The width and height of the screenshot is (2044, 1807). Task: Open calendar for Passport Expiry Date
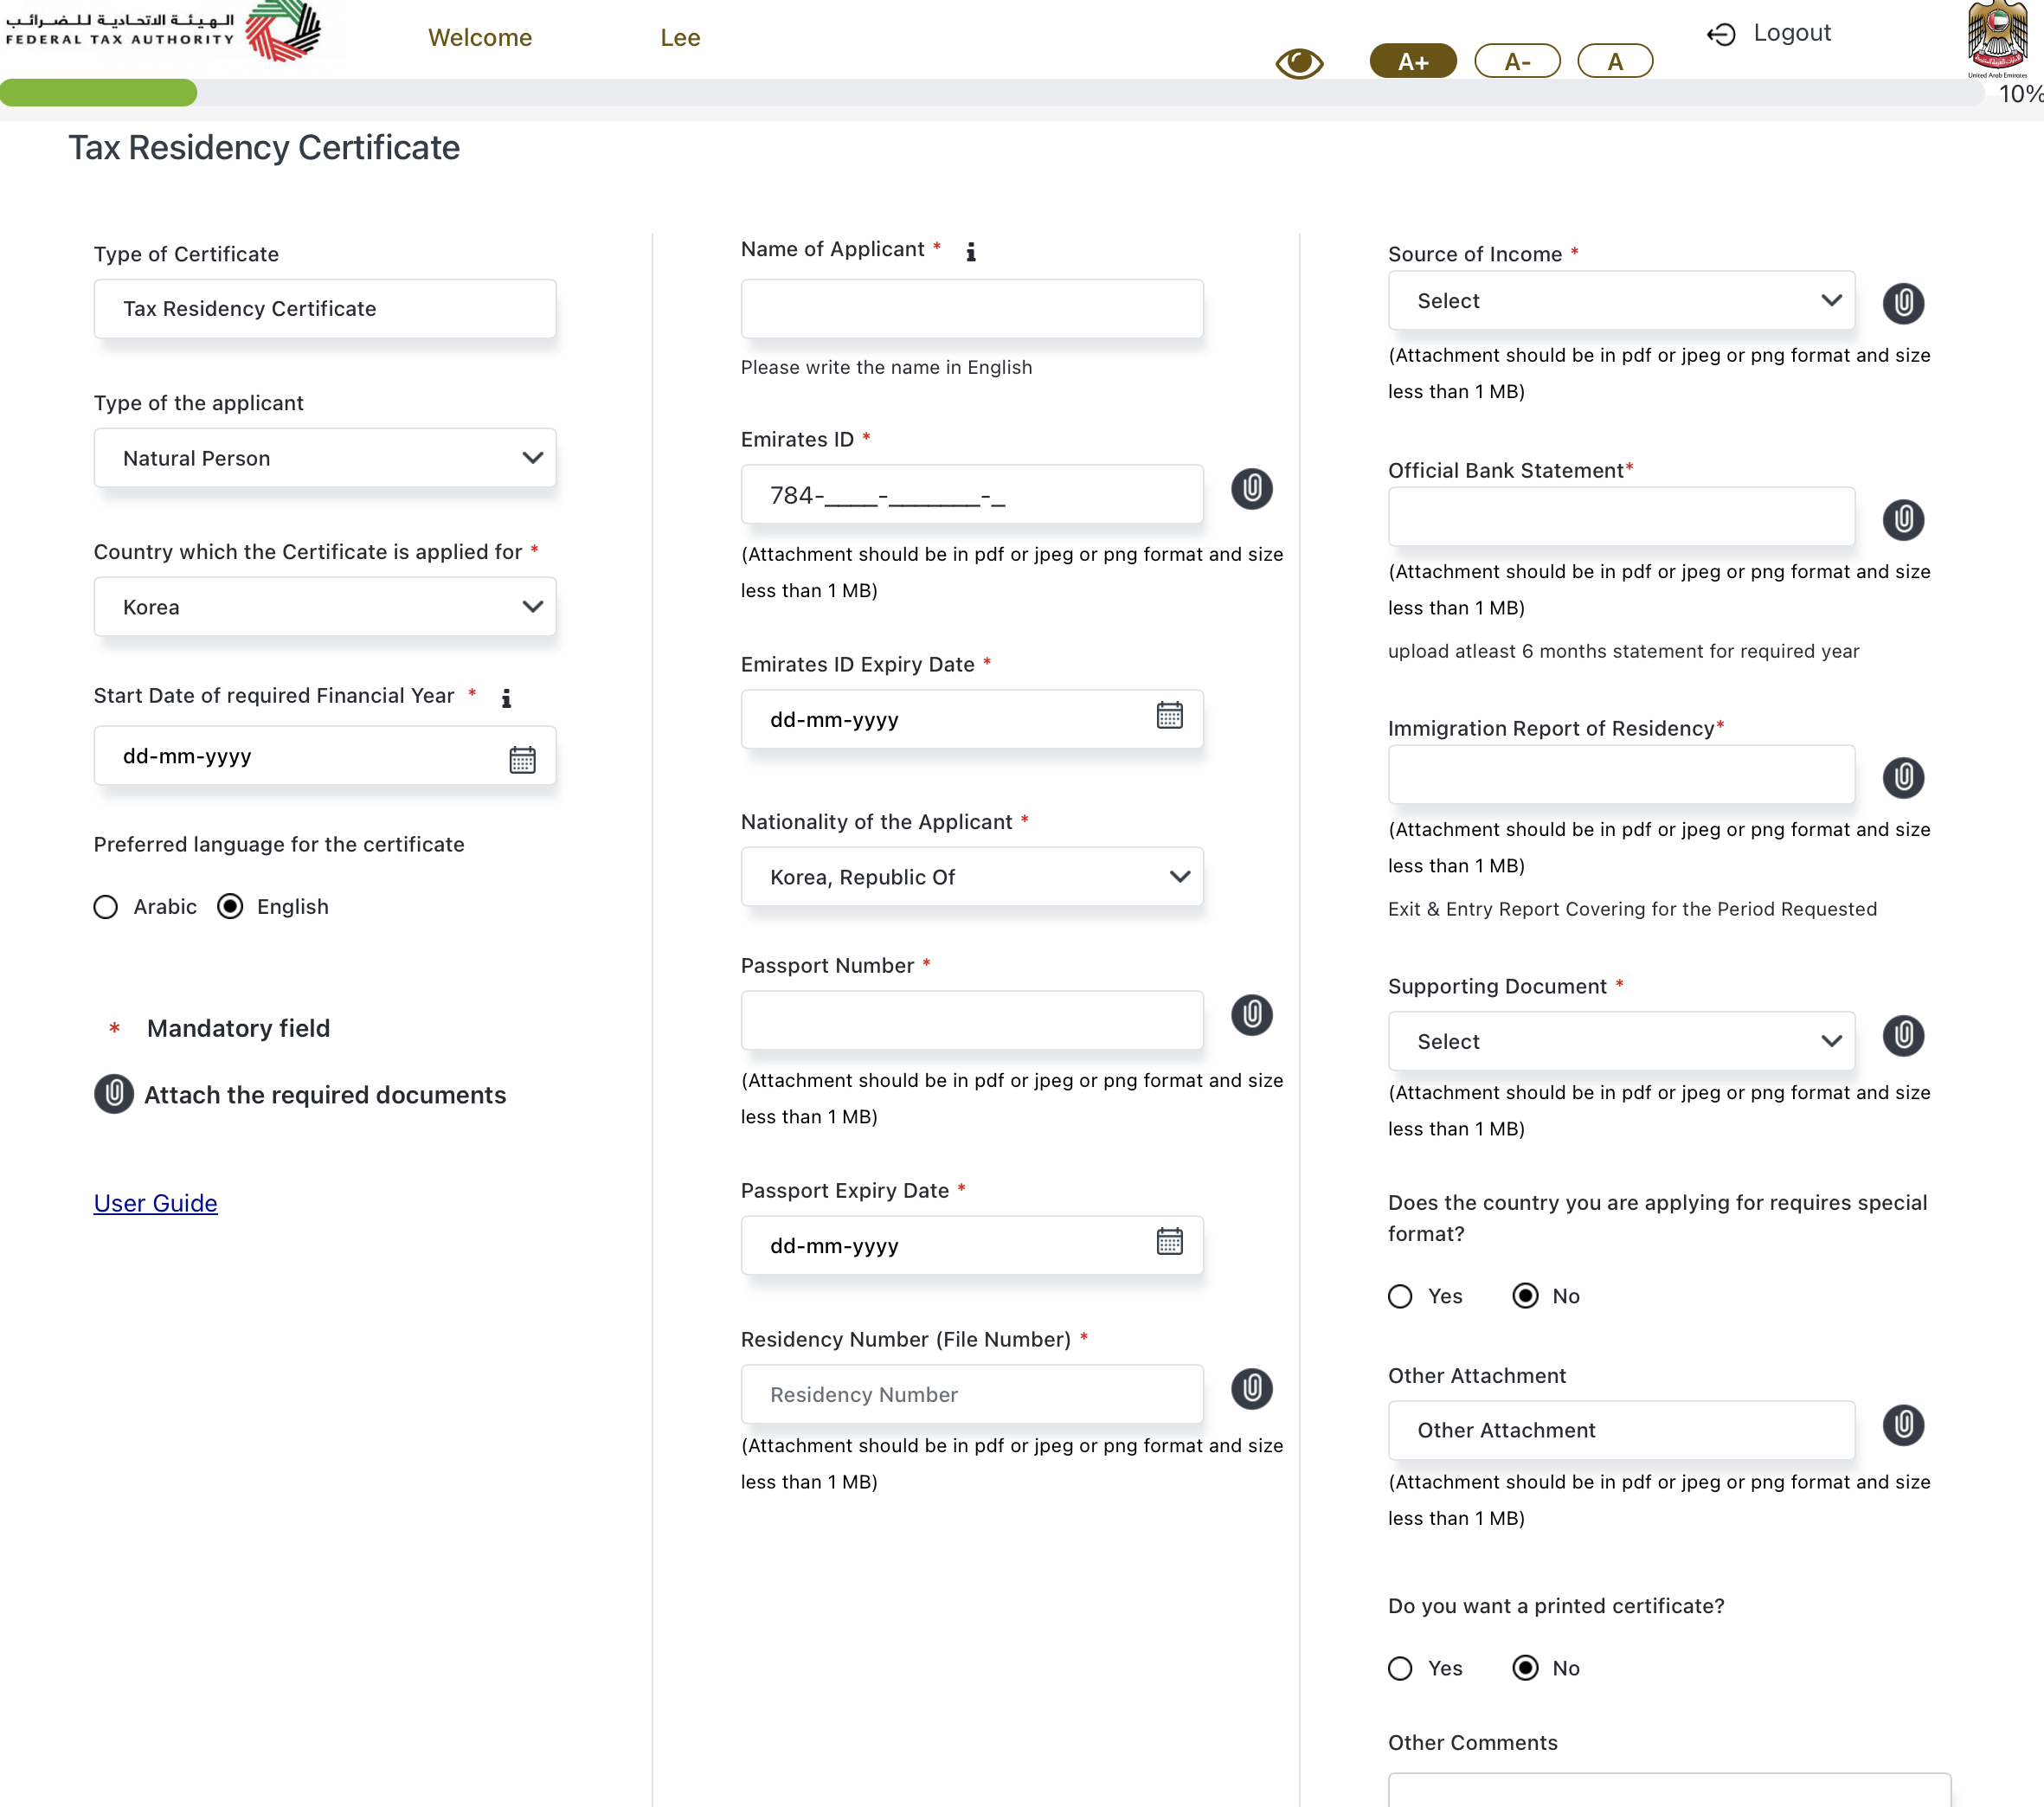click(1169, 1242)
